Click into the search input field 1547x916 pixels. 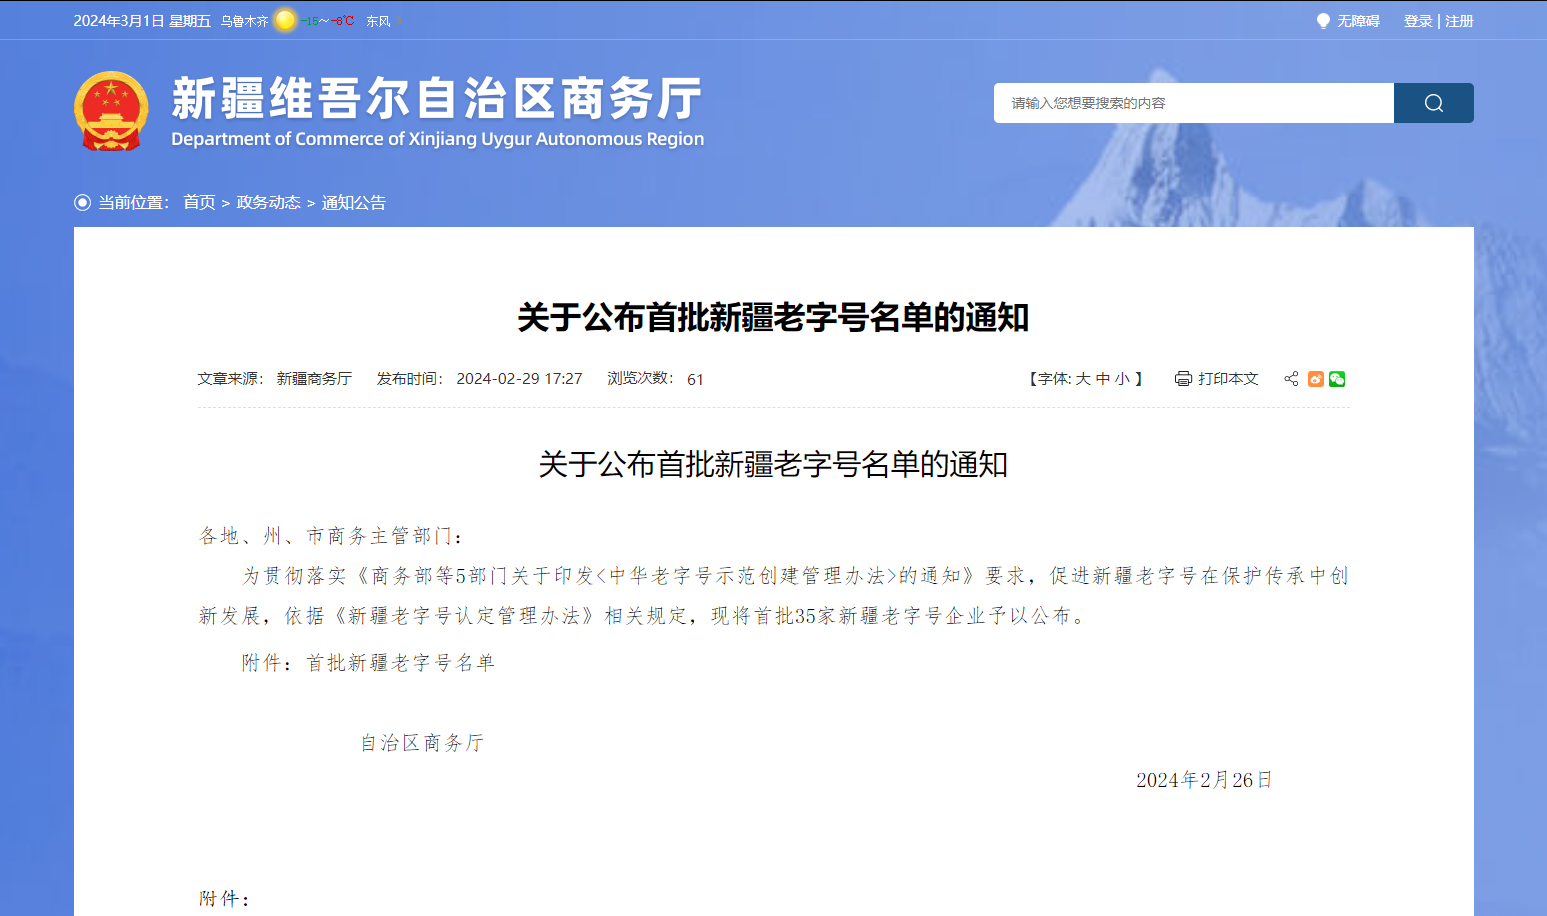click(x=1194, y=103)
